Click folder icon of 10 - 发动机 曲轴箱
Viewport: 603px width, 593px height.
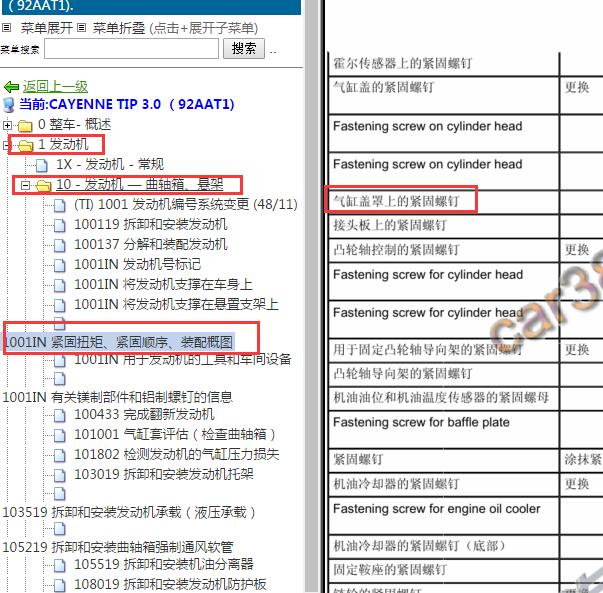pos(43,186)
